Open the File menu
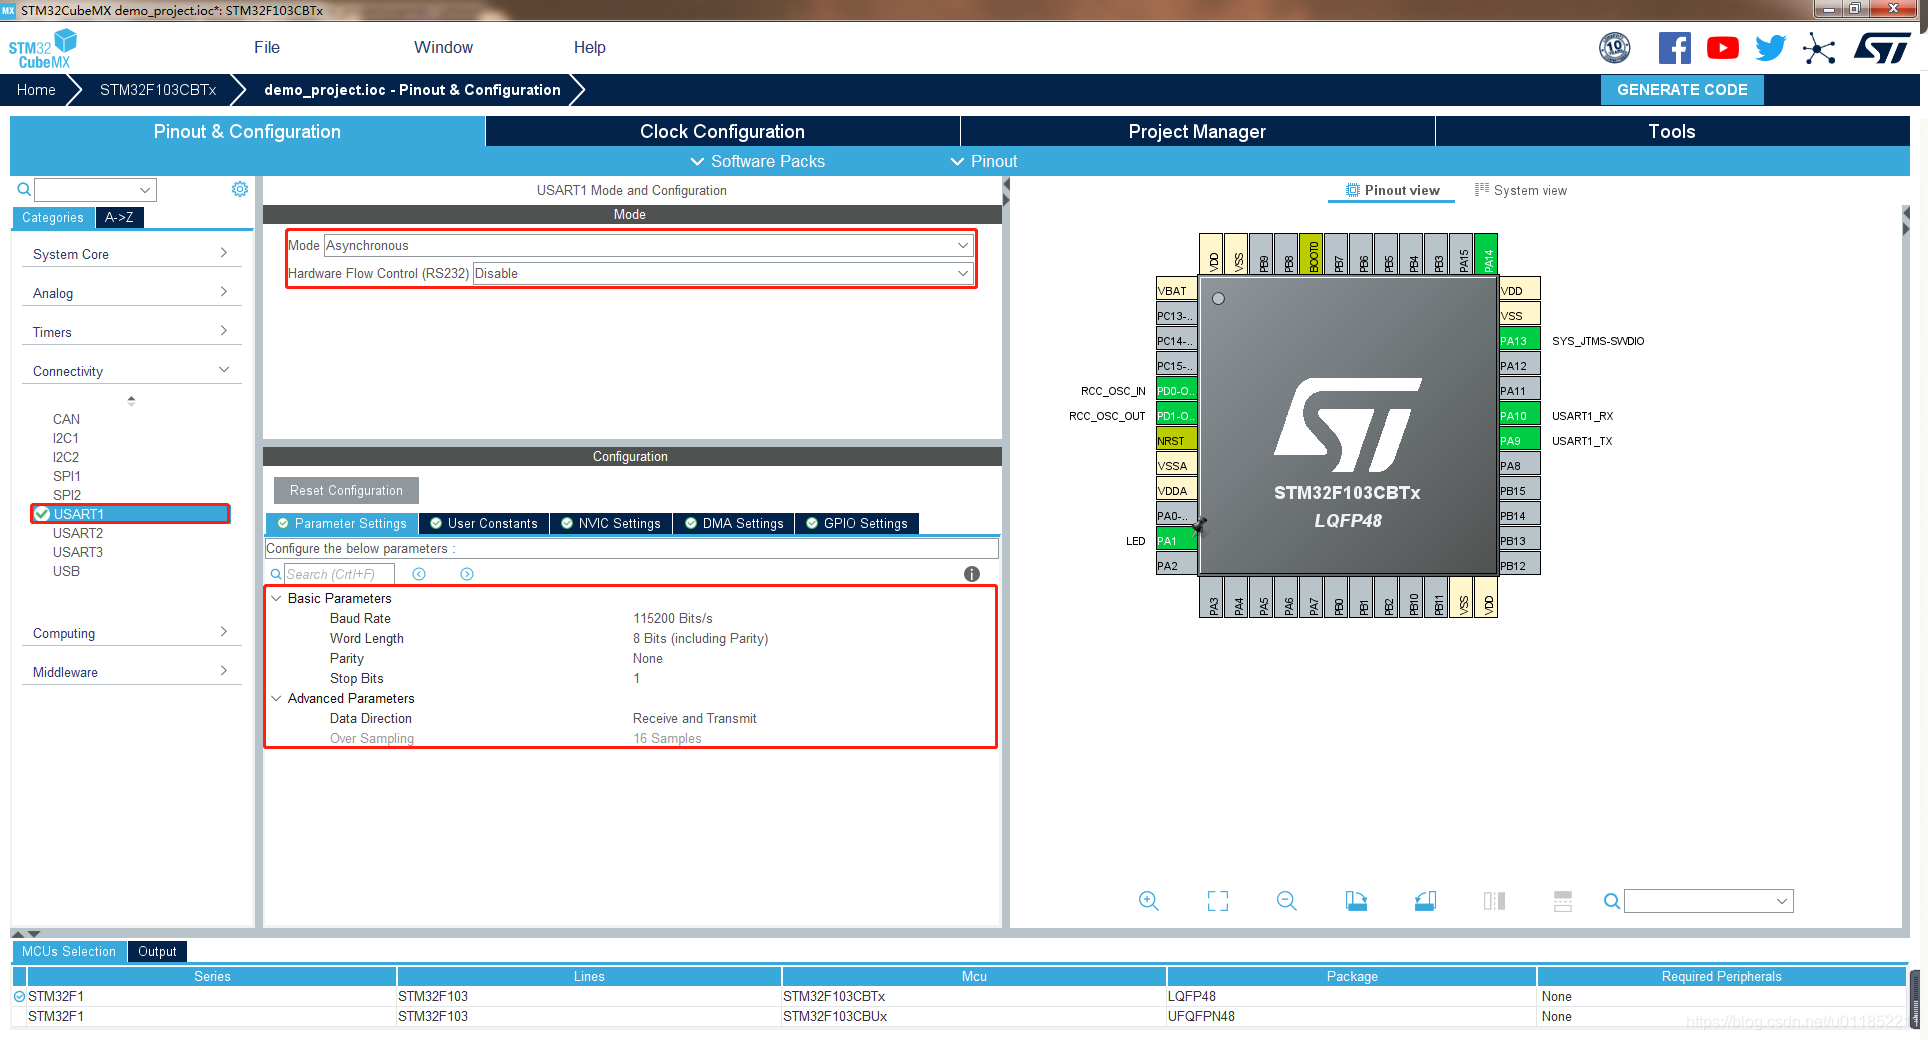1928x1040 pixels. point(267,47)
